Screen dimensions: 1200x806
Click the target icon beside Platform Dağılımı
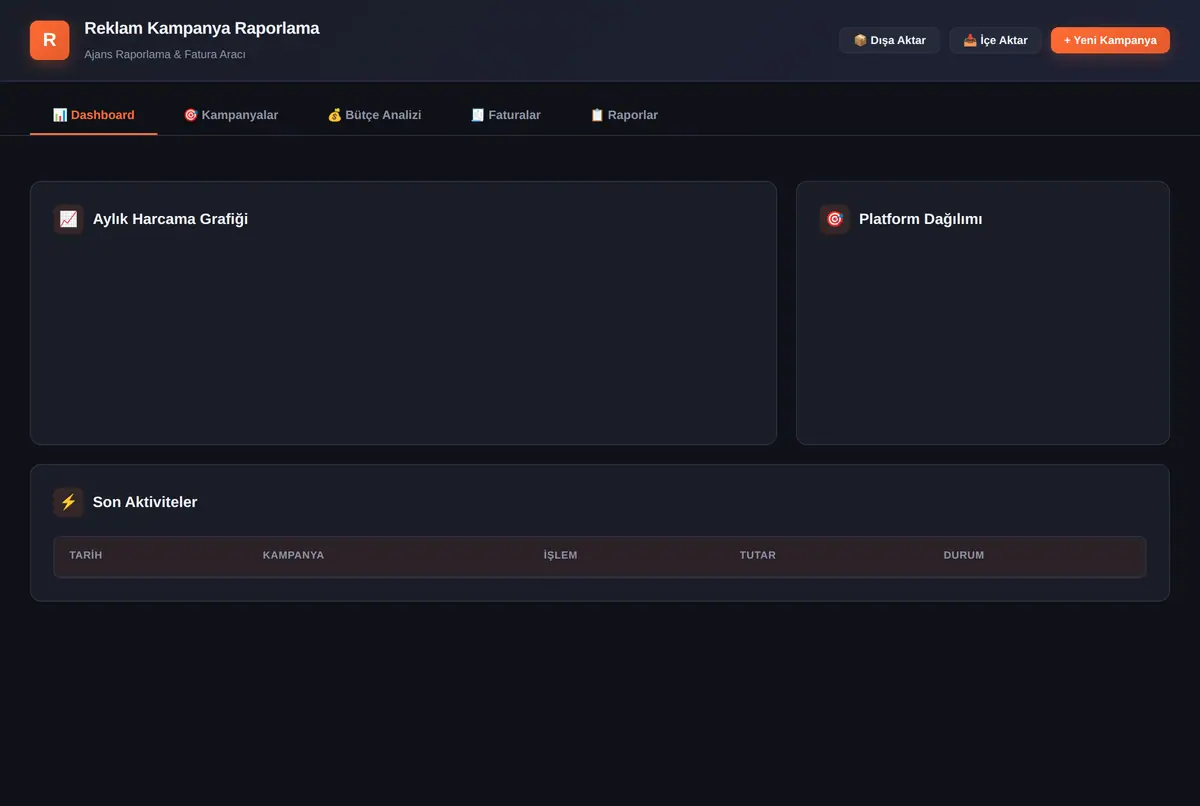(834, 219)
